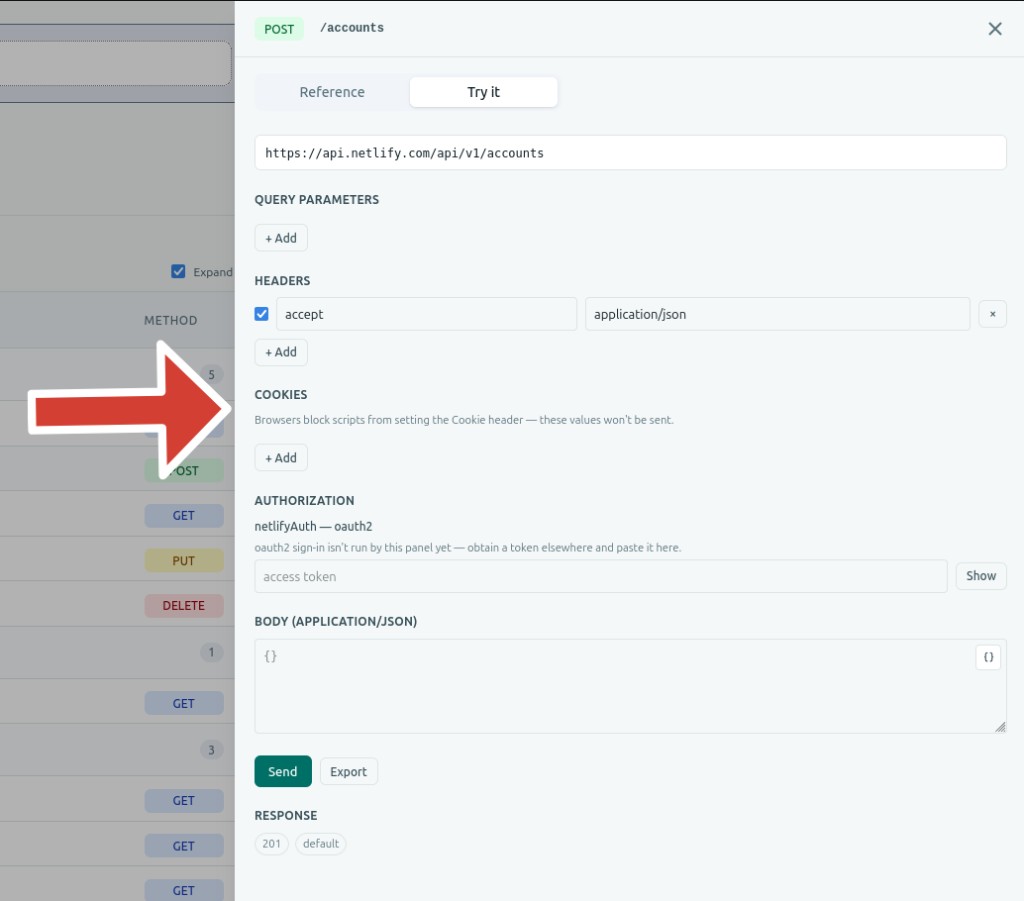Add a query parameter
The width and height of the screenshot is (1024, 901).
point(281,238)
